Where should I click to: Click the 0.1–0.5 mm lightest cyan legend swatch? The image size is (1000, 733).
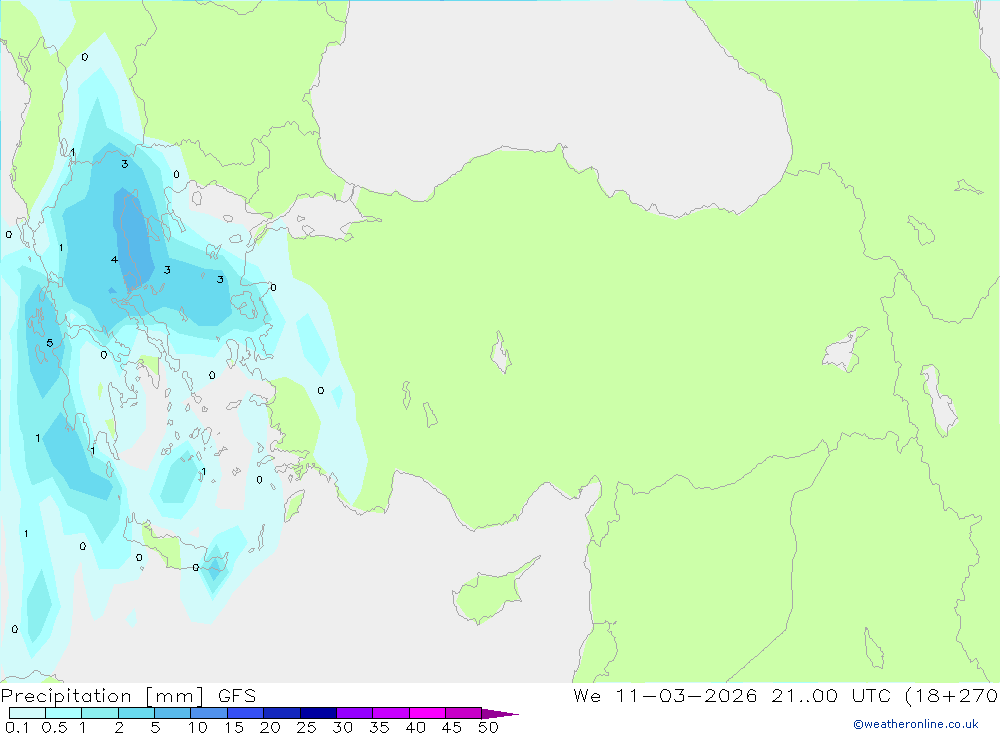[x=27, y=713]
